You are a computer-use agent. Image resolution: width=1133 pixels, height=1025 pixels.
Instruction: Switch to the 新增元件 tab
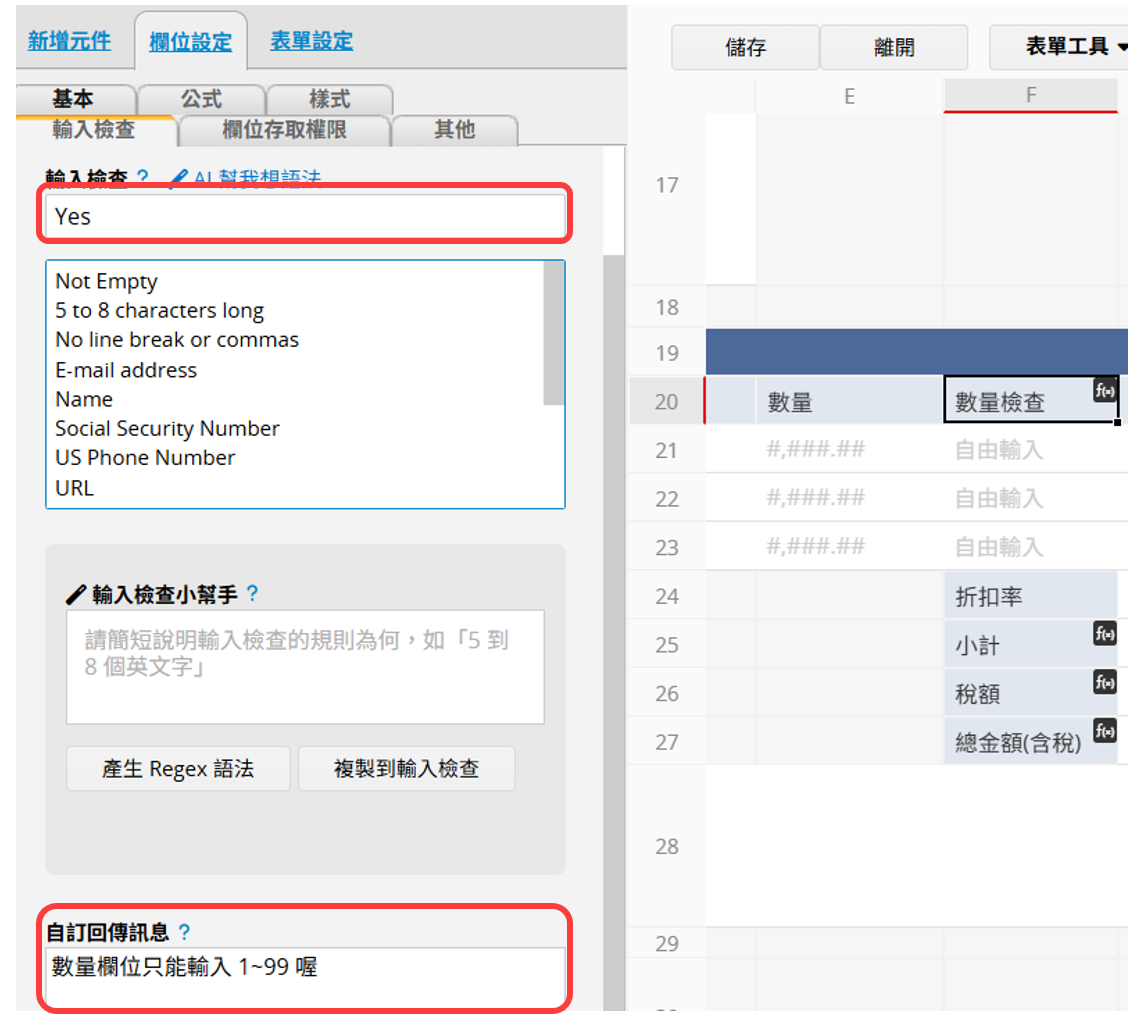pyautogui.click(x=69, y=41)
